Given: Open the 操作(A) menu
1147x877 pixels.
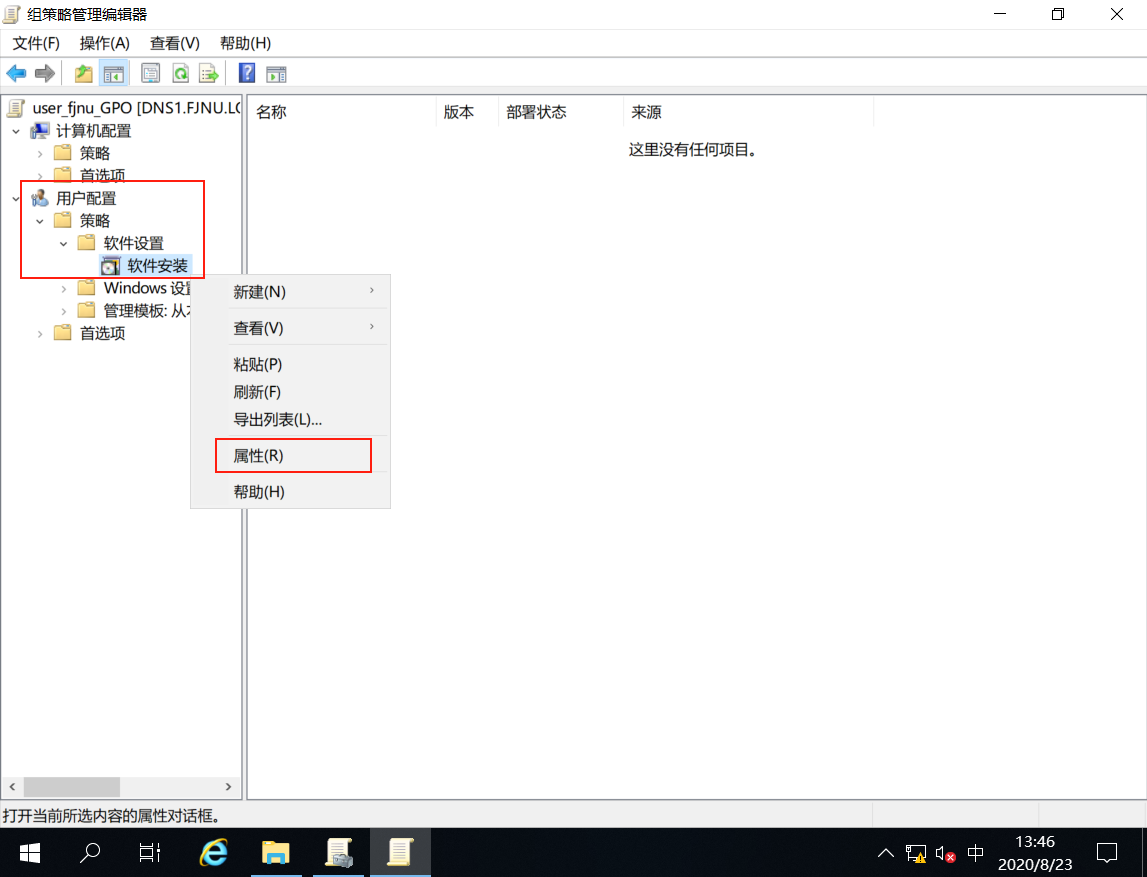Looking at the screenshot, I should click(105, 43).
